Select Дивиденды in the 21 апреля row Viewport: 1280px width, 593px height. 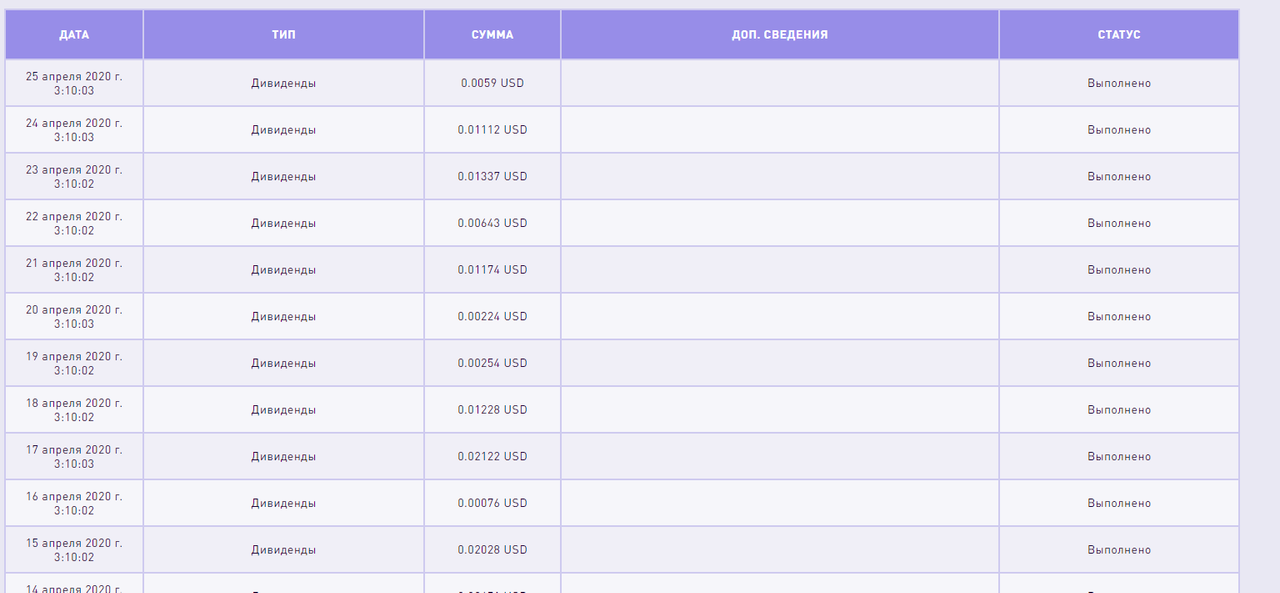tap(283, 270)
